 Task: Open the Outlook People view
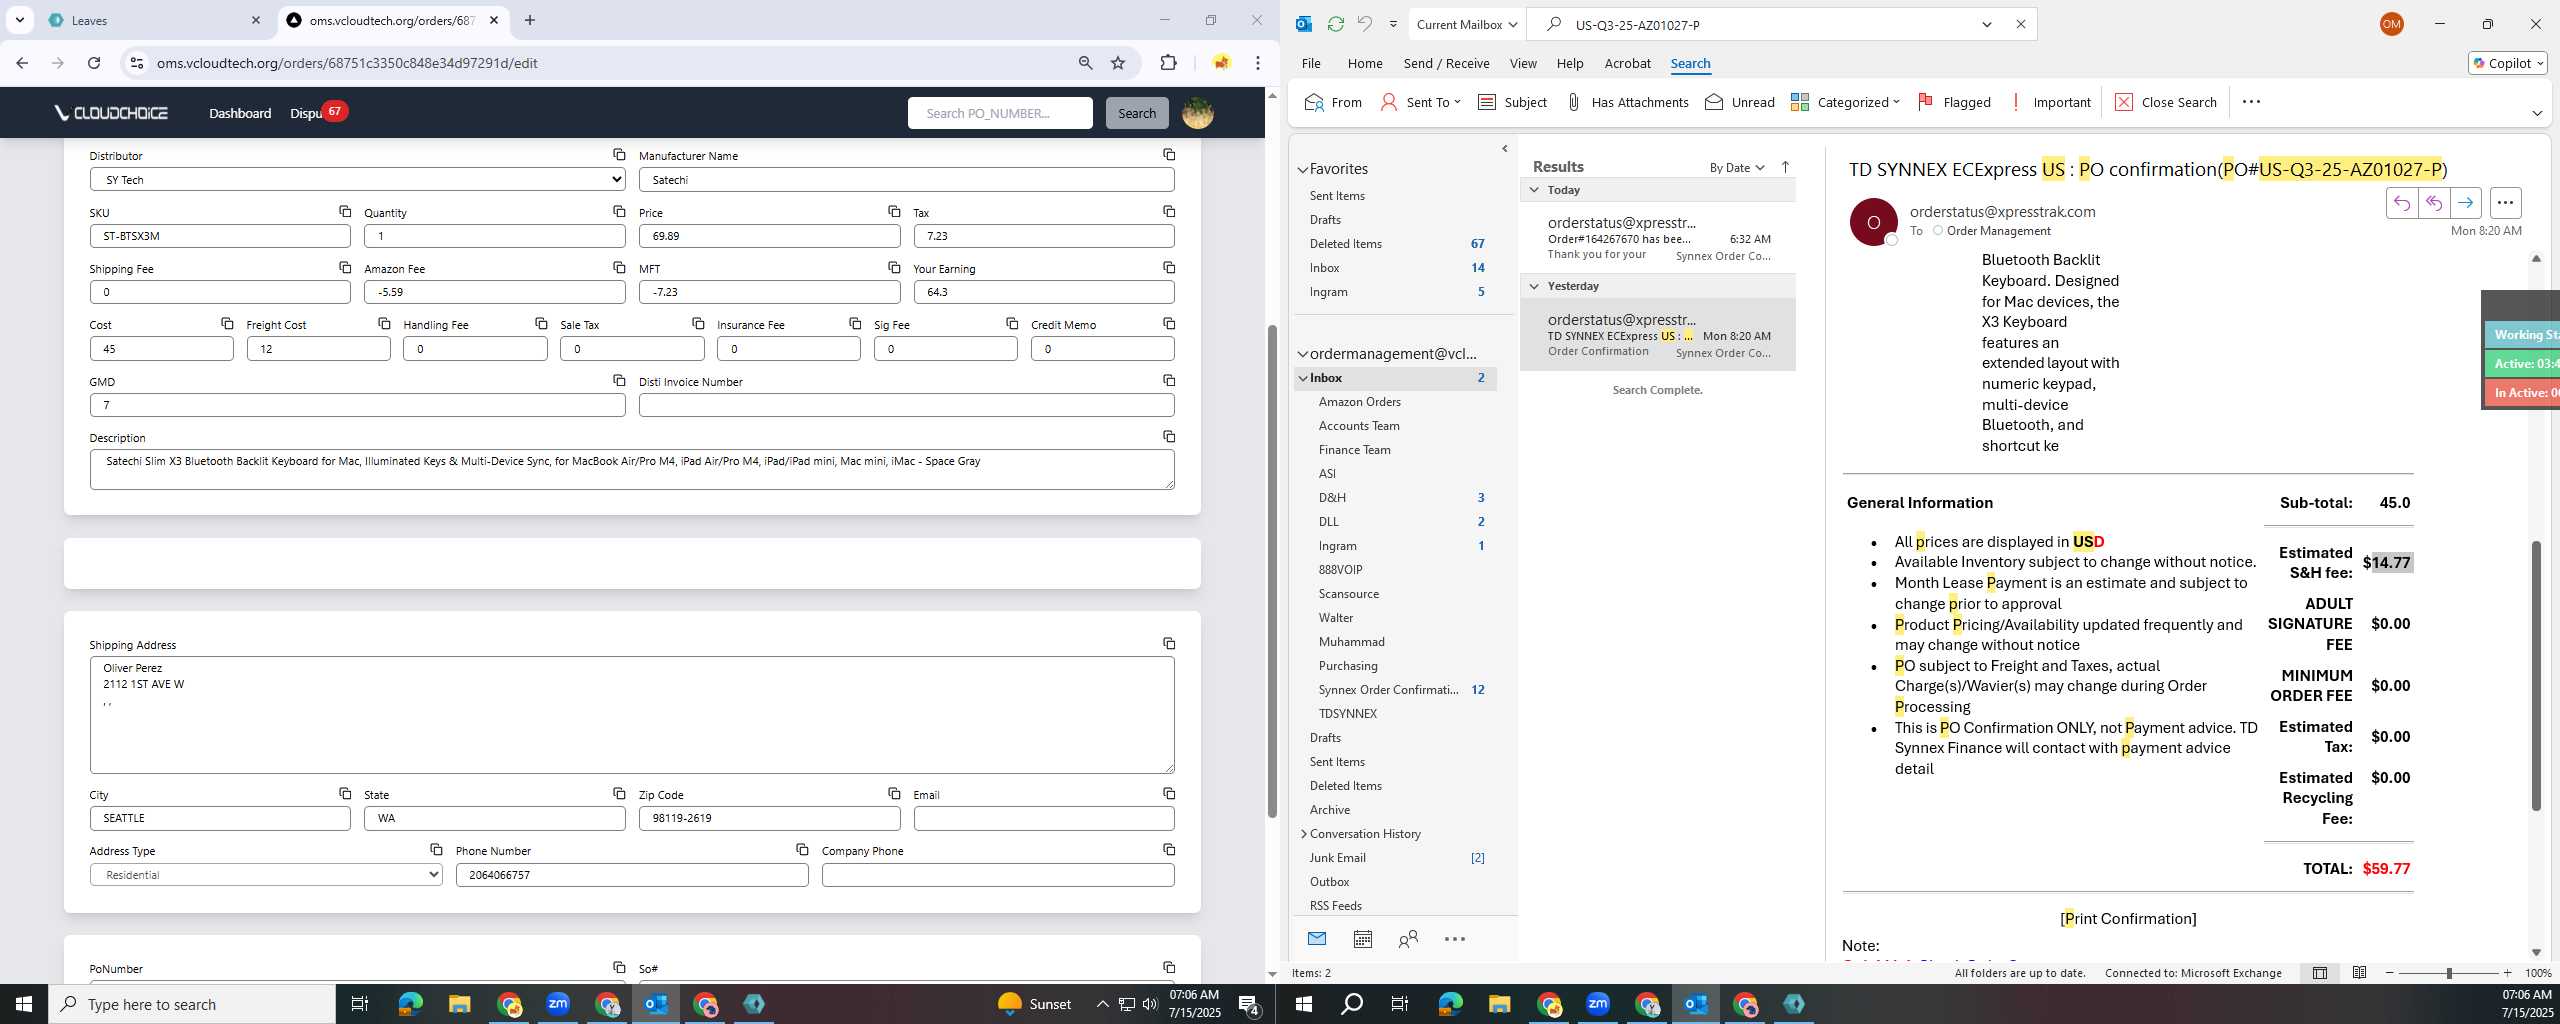click(x=1408, y=938)
